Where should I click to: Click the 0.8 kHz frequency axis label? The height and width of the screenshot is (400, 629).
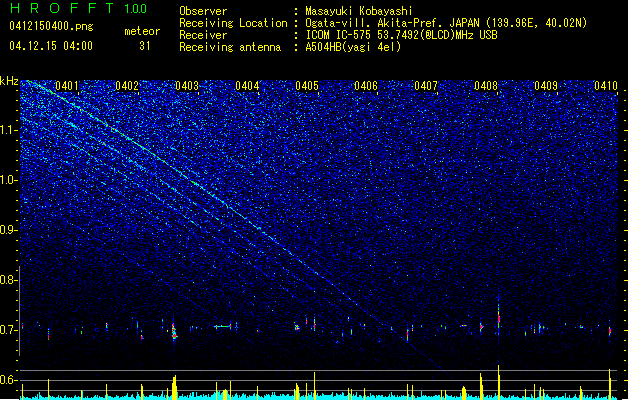9,280
